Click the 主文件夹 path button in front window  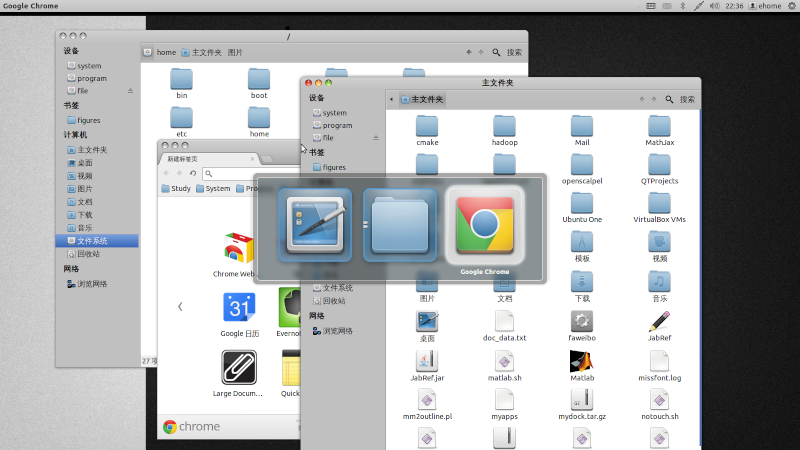(x=422, y=99)
